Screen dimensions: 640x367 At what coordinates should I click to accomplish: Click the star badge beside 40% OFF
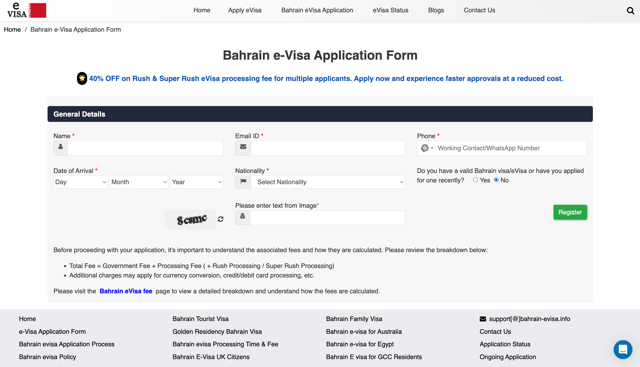[x=82, y=78]
